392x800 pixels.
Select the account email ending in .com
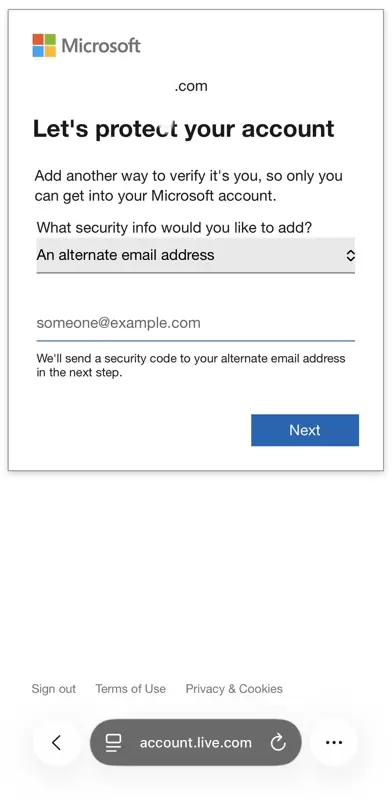(191, 86)
